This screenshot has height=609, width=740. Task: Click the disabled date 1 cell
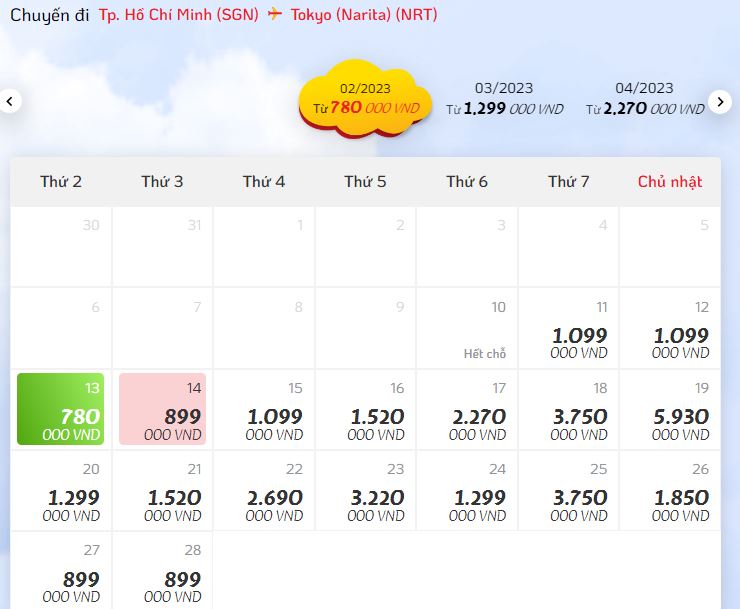pyautogui.click(x=264, y=246)
